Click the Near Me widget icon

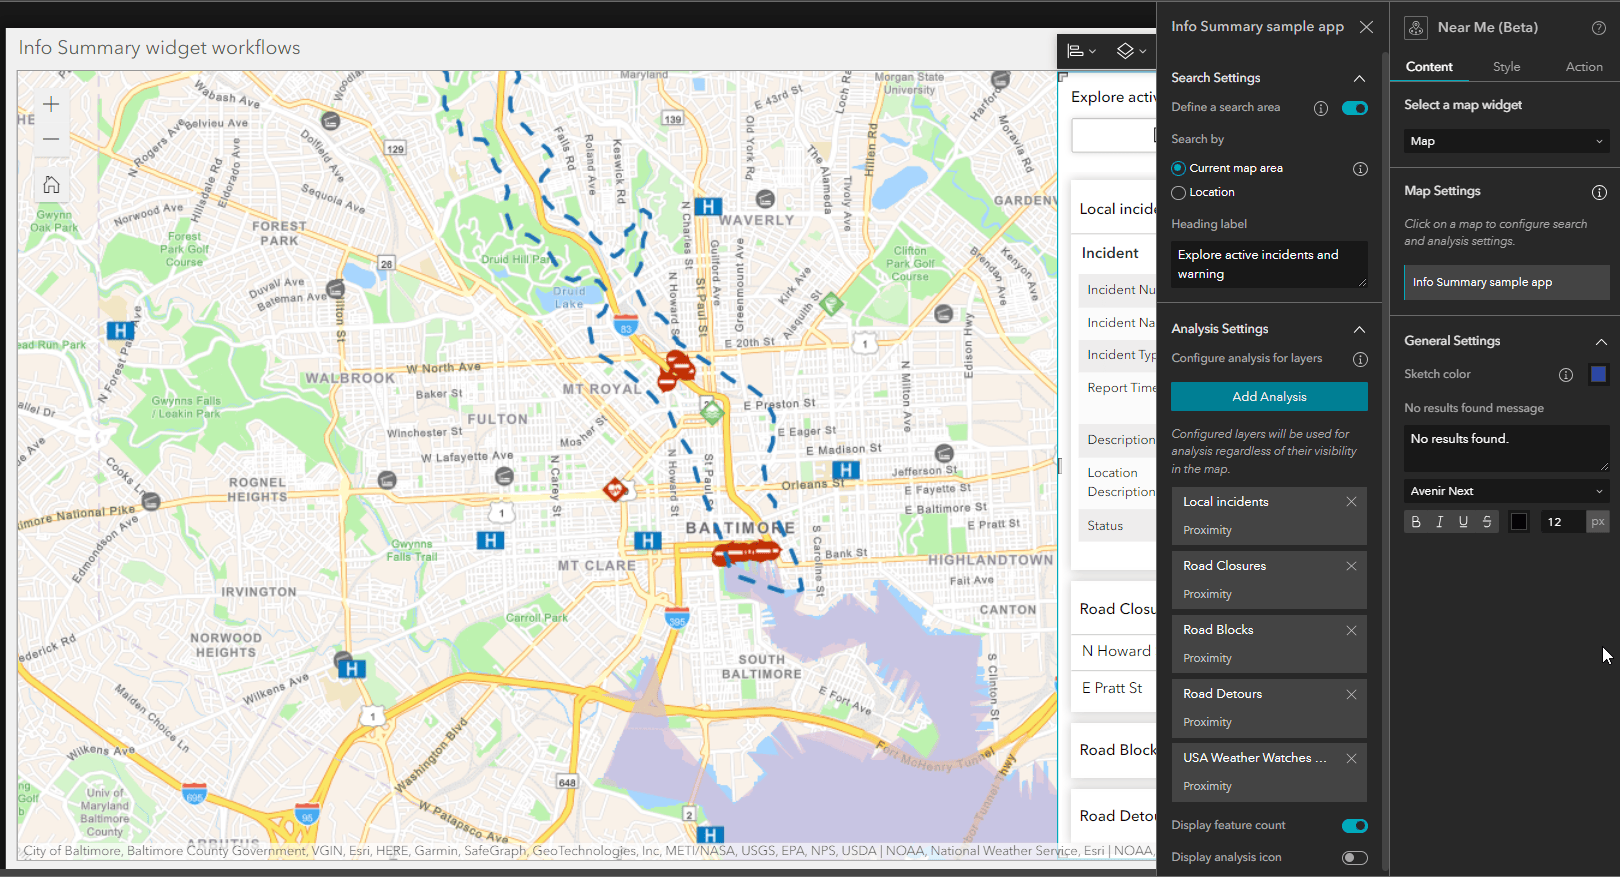point(1416,28)
